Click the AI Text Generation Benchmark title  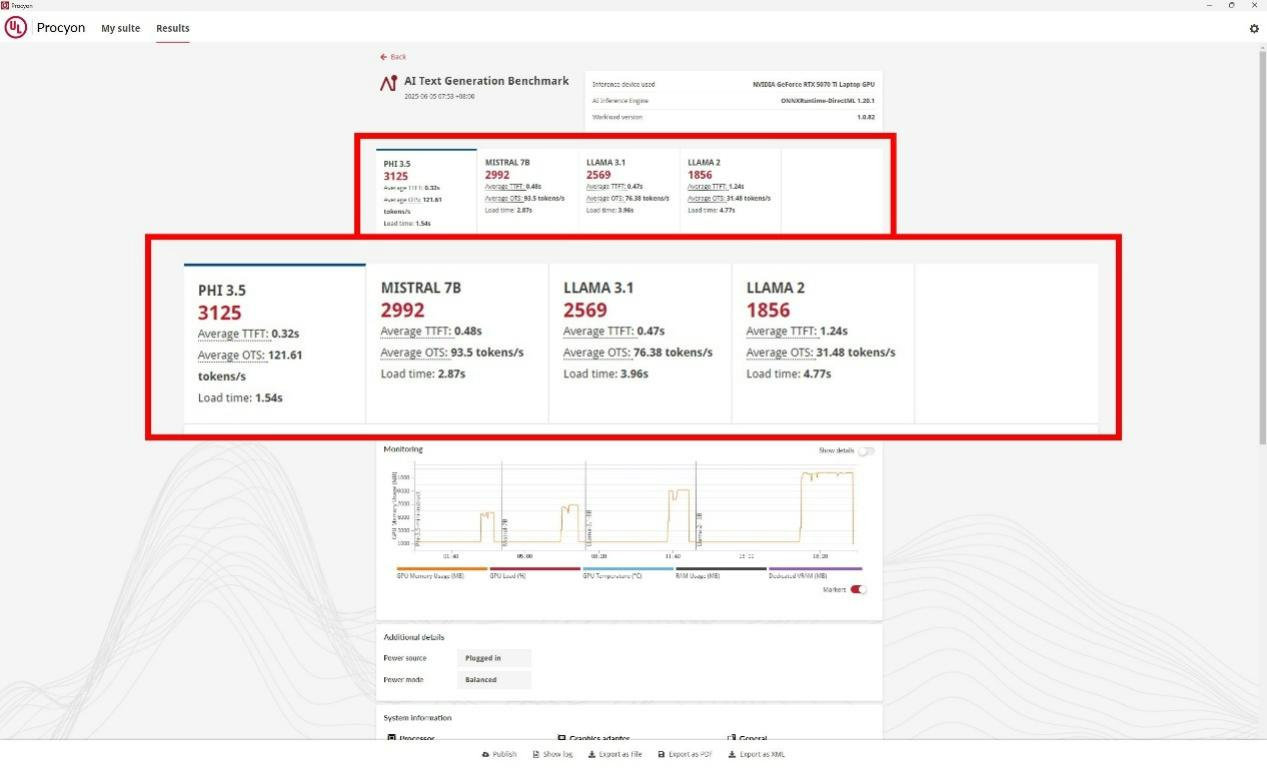coord(486,81)
